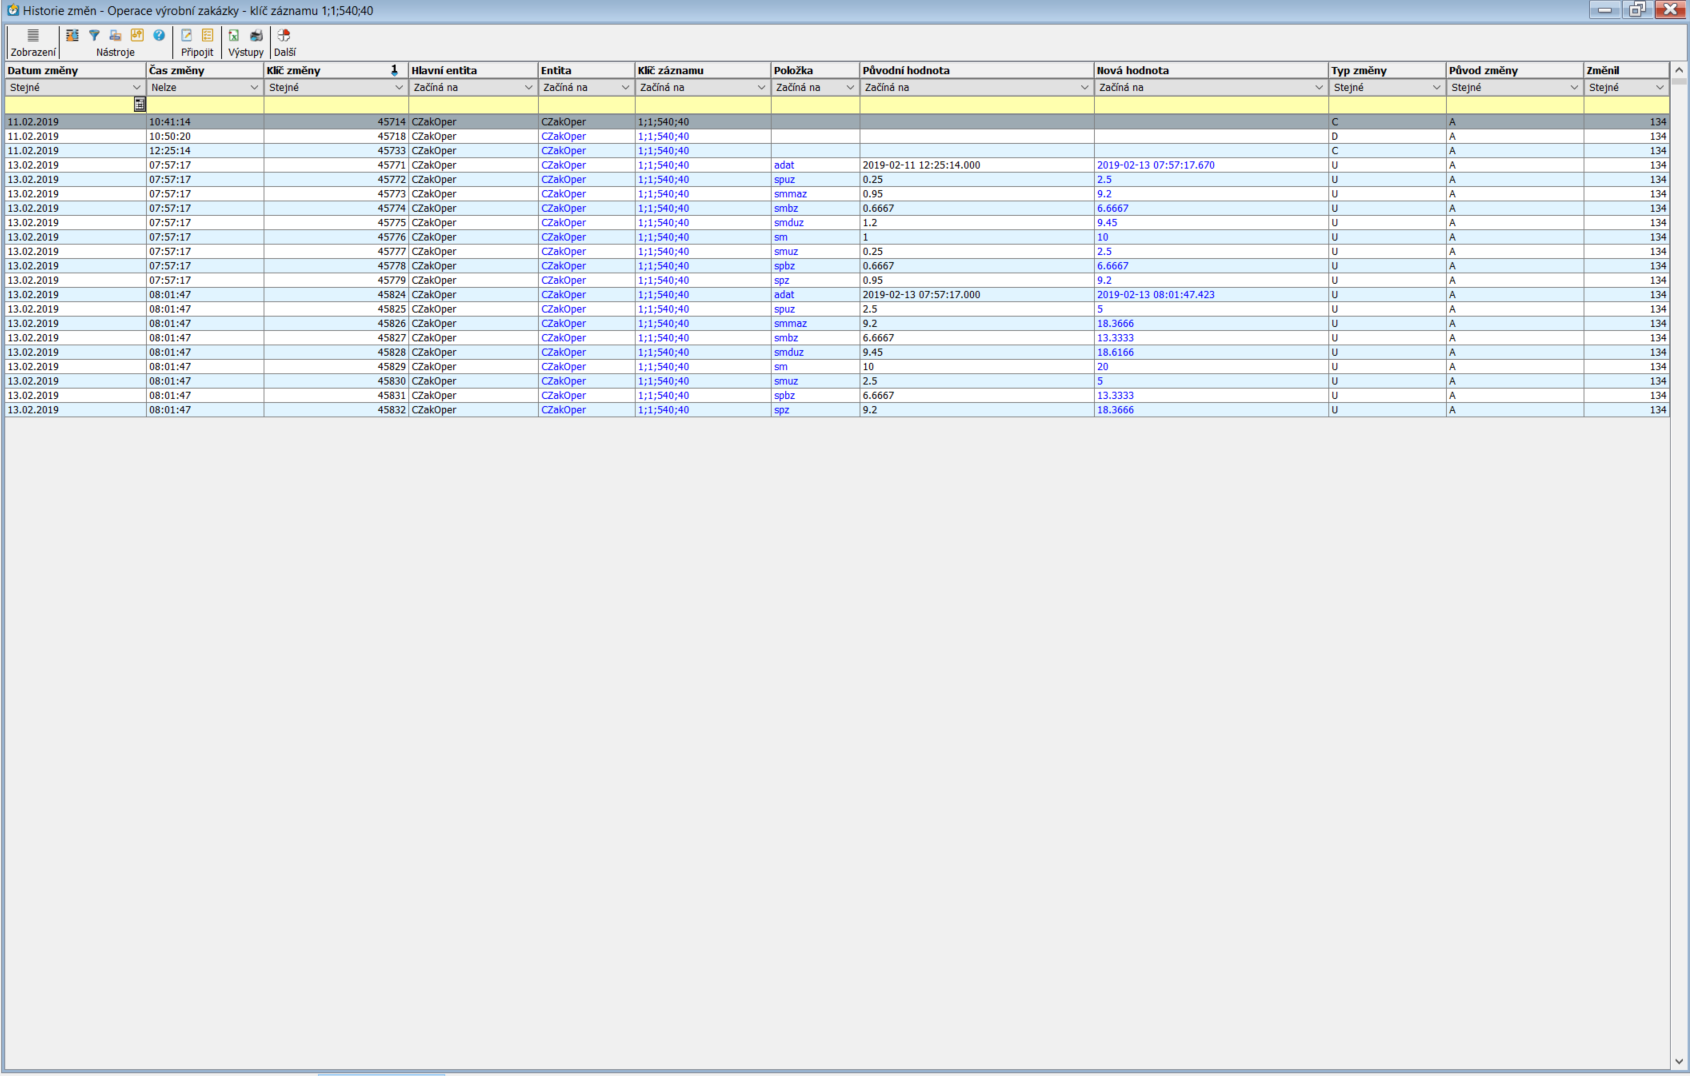Screen dimensions: 1690x1076
Task: Click the note-with-pencil icon in Připojit
Action: [x=186, y=36]
